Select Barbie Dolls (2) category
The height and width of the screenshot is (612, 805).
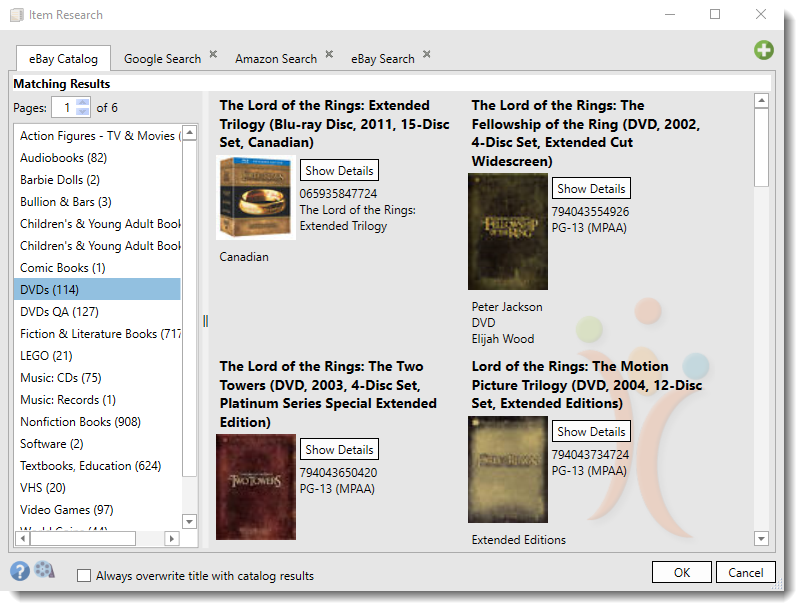98,180
